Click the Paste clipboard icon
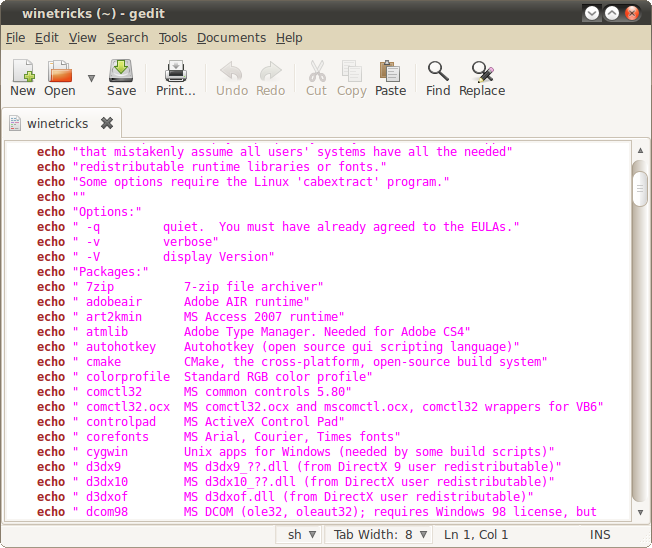652x548 pixels. [390, 72]
